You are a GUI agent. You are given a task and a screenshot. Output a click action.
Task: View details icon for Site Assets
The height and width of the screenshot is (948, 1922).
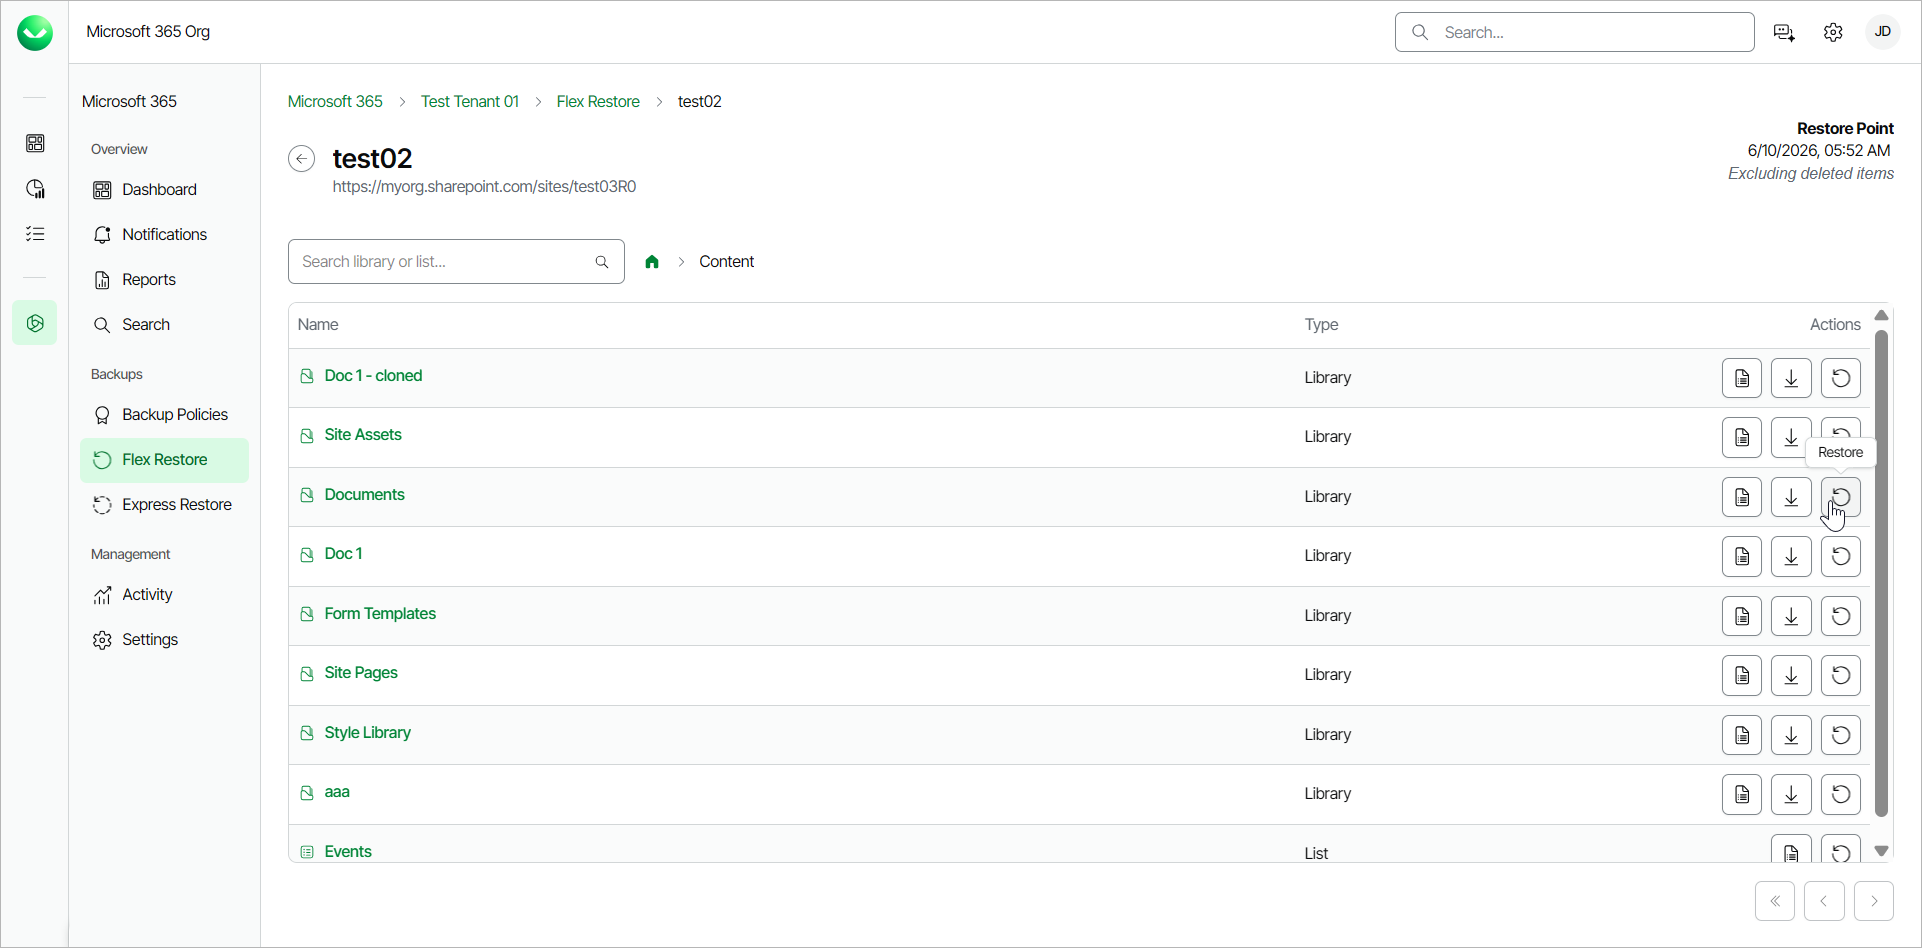click(1742, 437)
